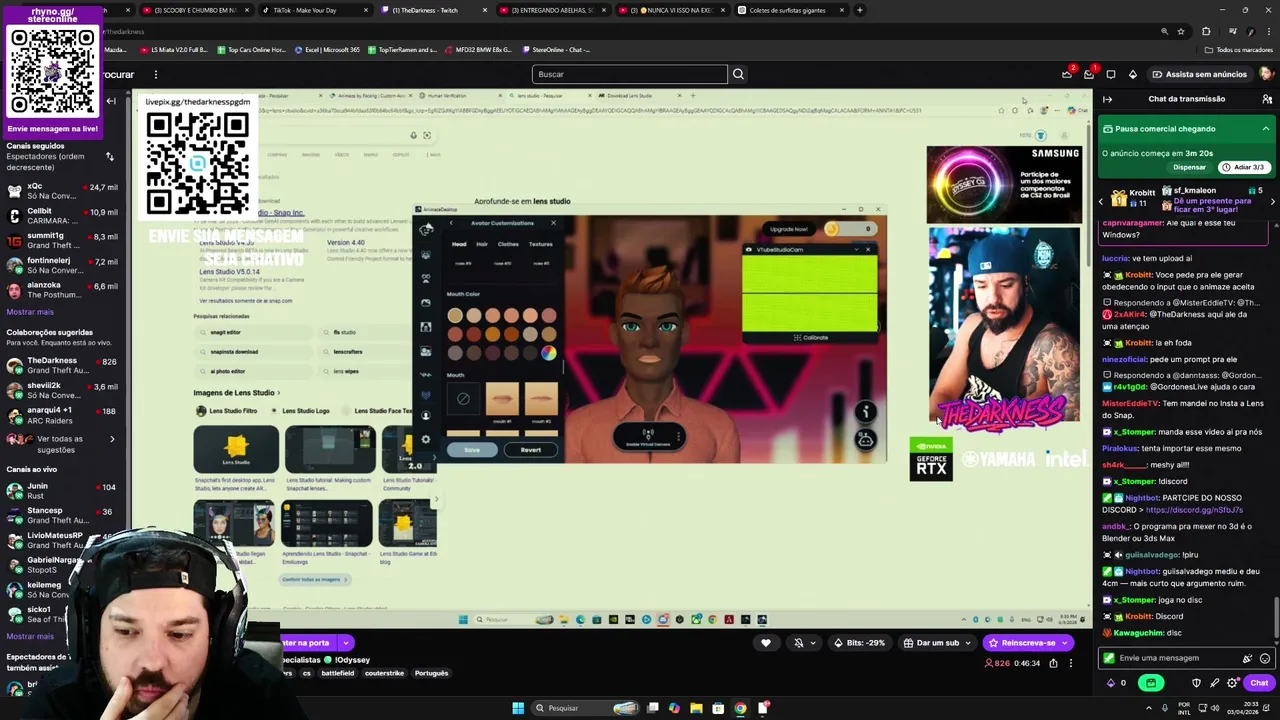
Task: Send message with the Chat button
Action: coord(1259,683)
